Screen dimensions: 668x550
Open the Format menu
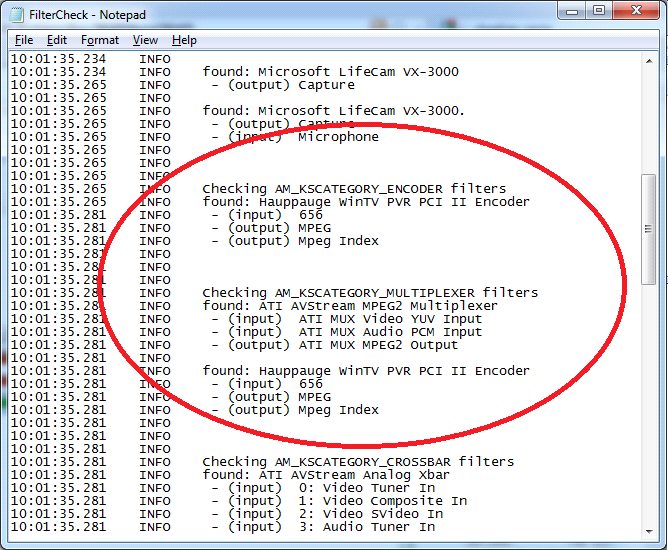coord(100,40)
